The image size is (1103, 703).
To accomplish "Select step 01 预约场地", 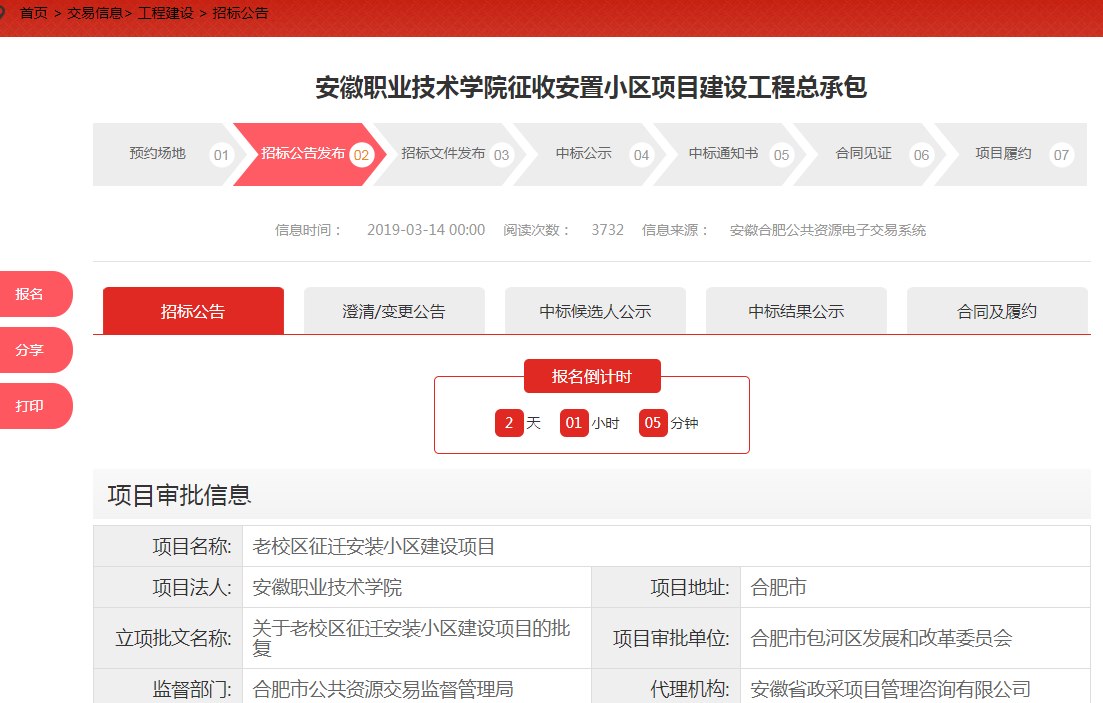I will pyautogui.click(x=158, y=154).
